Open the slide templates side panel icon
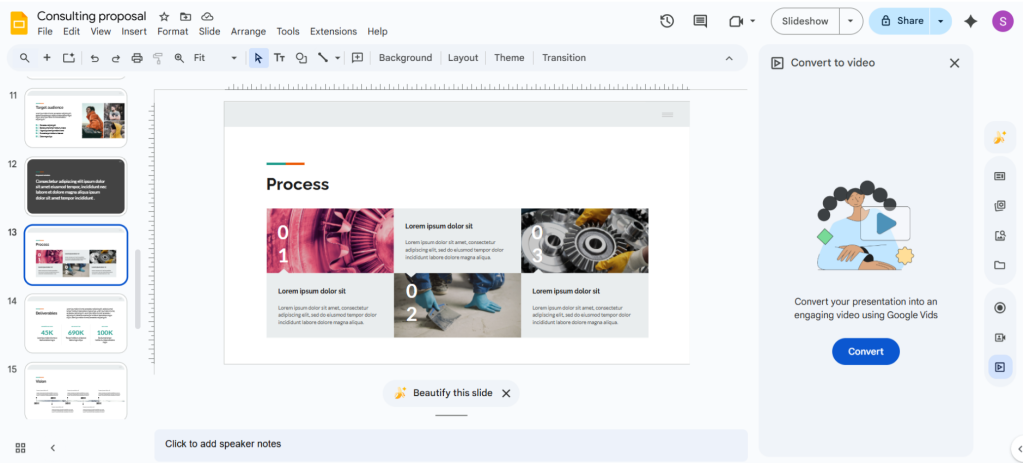The image size is (1024, 463). [x=1000, y=176]
